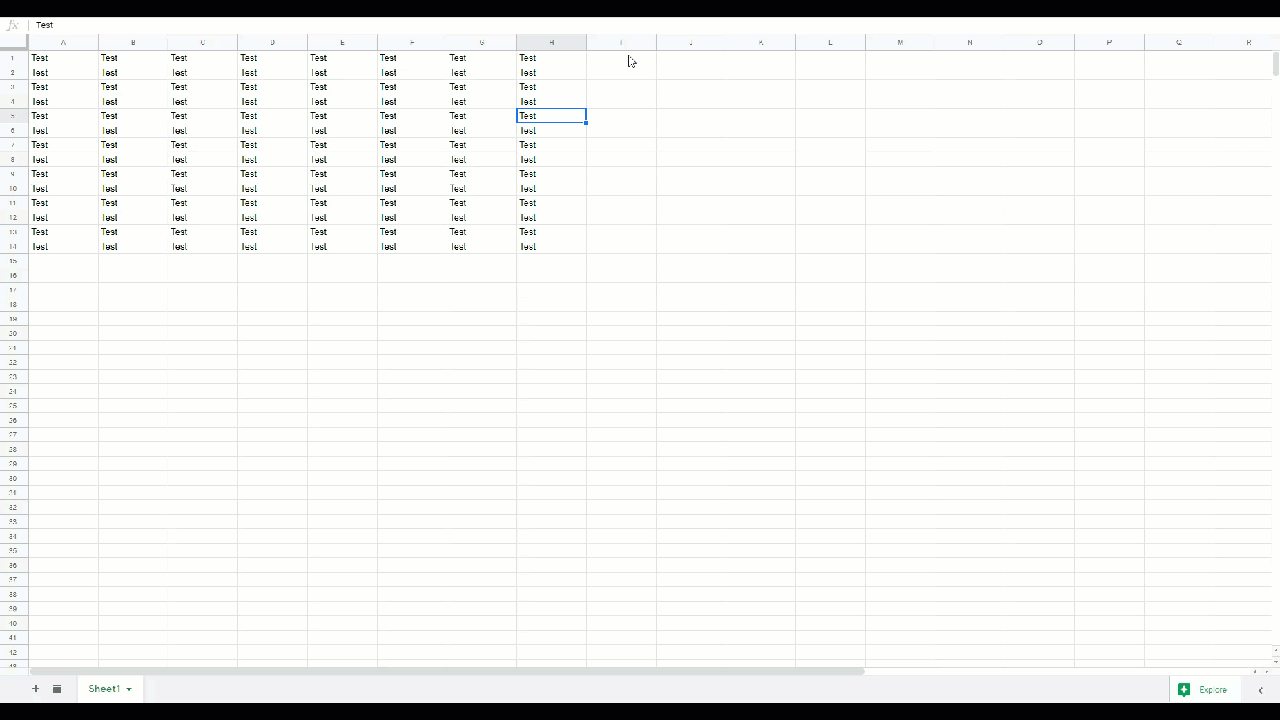
Task: Add a new sheet with the plus icon
Action: point(36,688)
